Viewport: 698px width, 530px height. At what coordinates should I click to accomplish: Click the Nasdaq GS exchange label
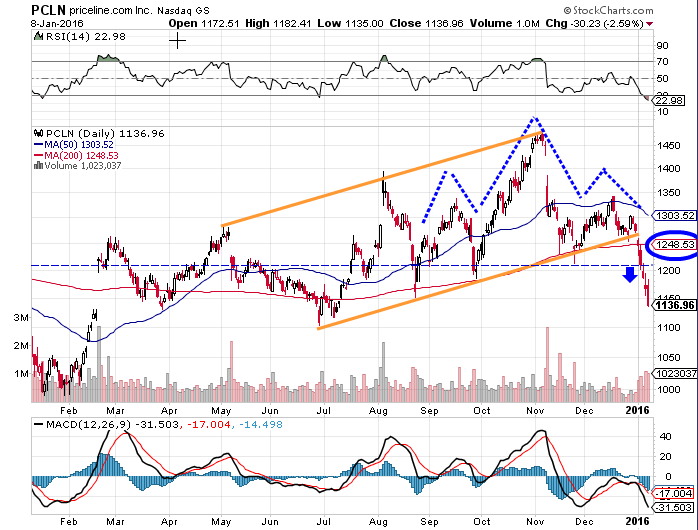[183, 10]
